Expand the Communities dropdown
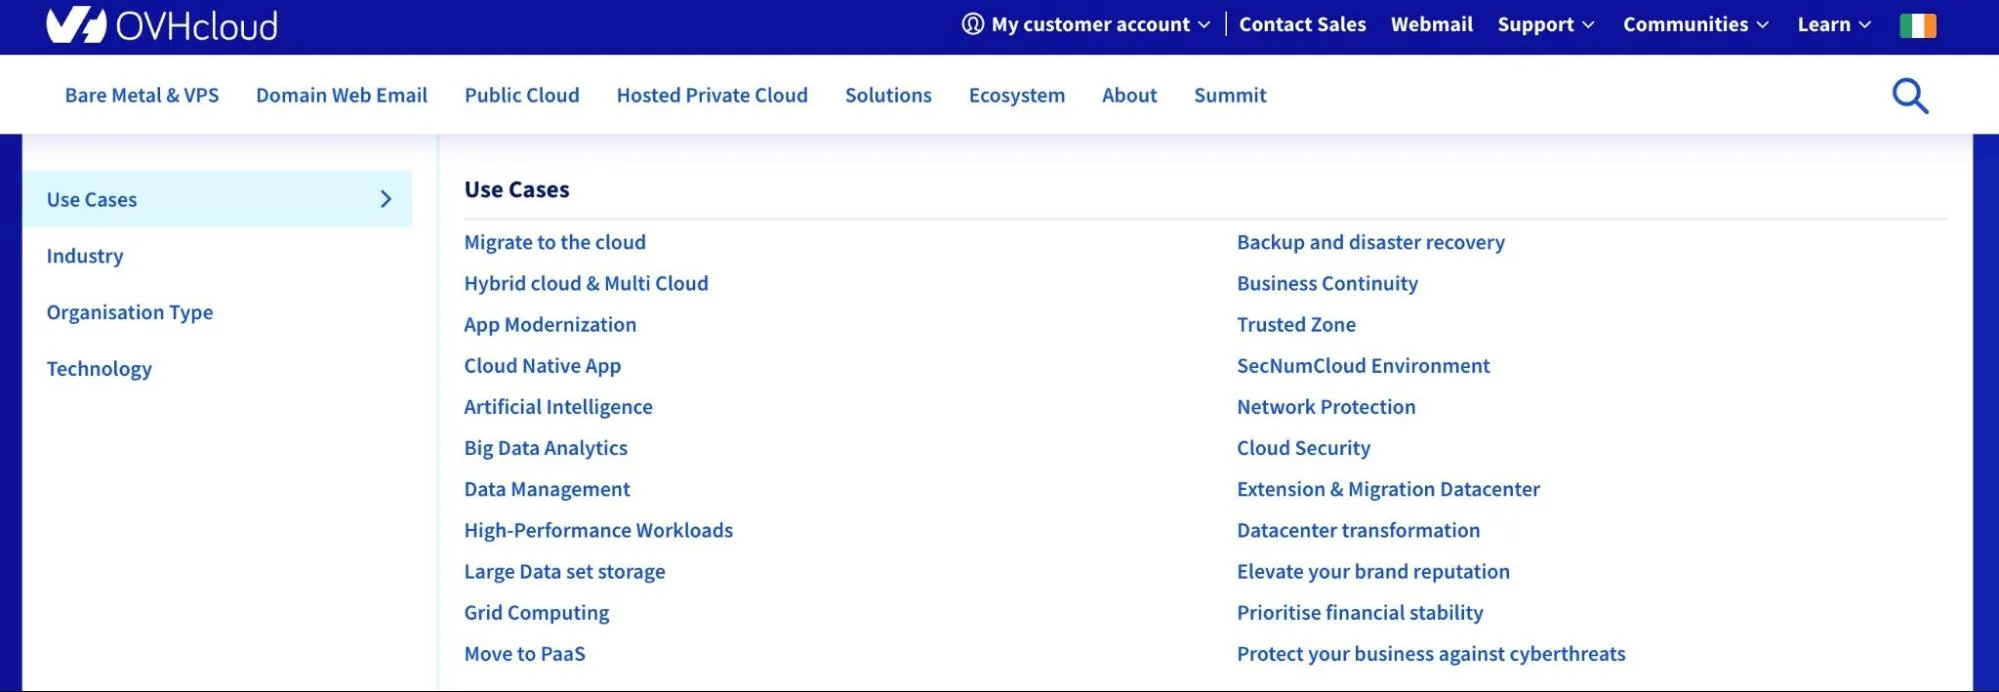The image size is (1999, 692). (x=1696, y=24)
